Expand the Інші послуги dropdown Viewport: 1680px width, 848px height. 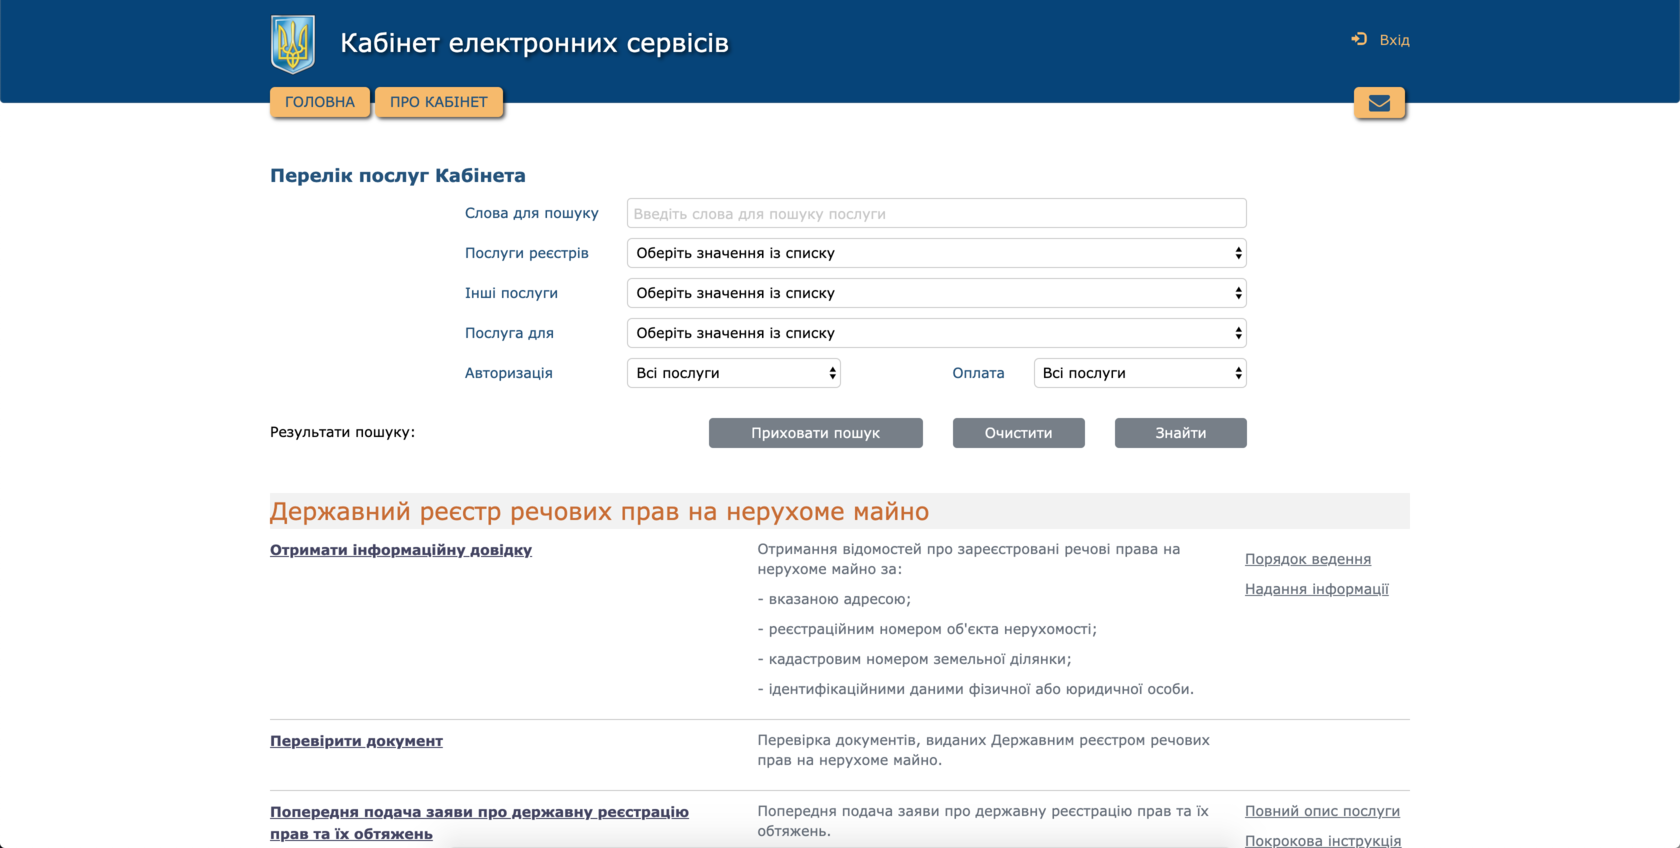[x=936, y=293]
